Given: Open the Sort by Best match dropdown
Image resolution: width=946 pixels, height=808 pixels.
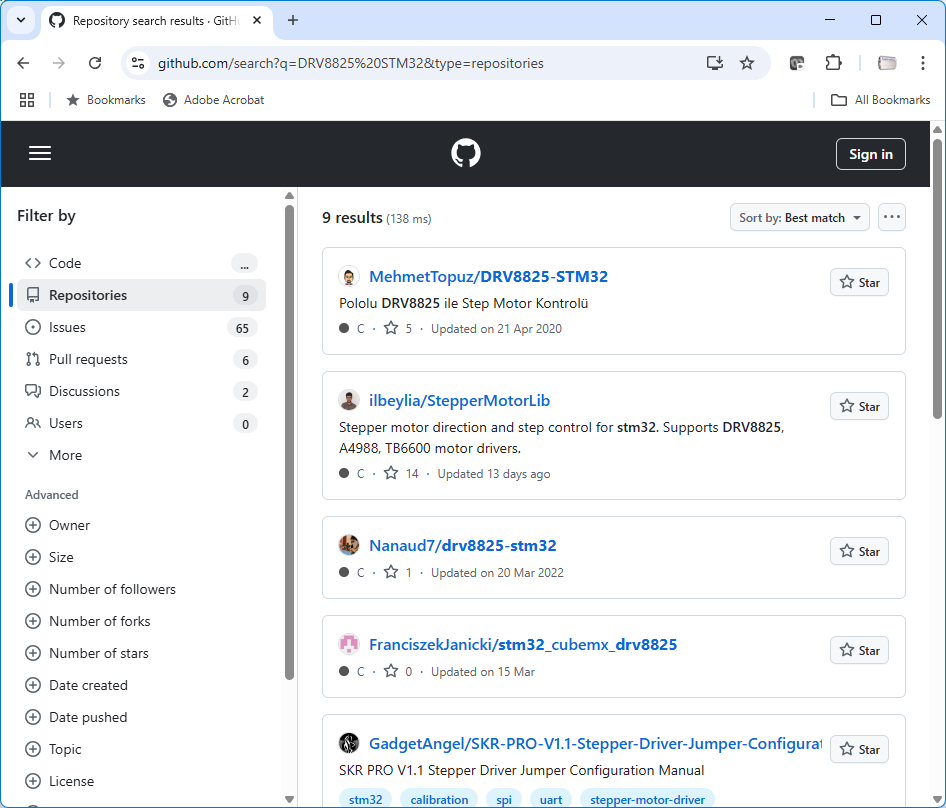Looking at the screenshot, I should 799,217.
